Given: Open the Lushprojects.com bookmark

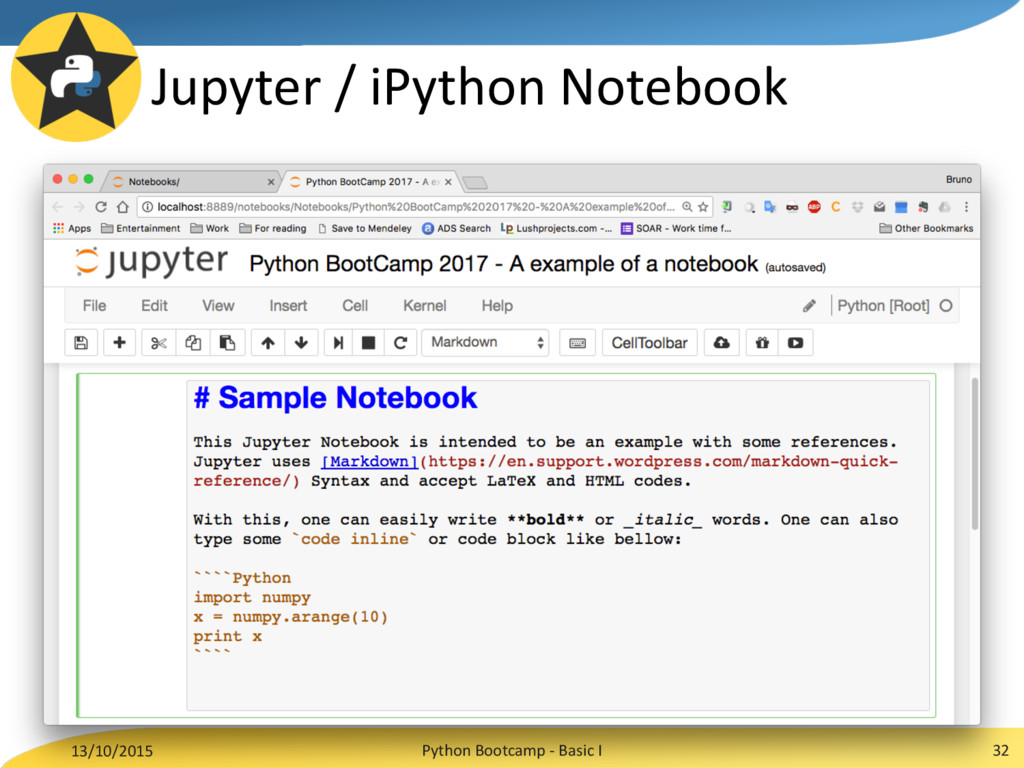Looking at the screenshot, I should click(556, 228).
